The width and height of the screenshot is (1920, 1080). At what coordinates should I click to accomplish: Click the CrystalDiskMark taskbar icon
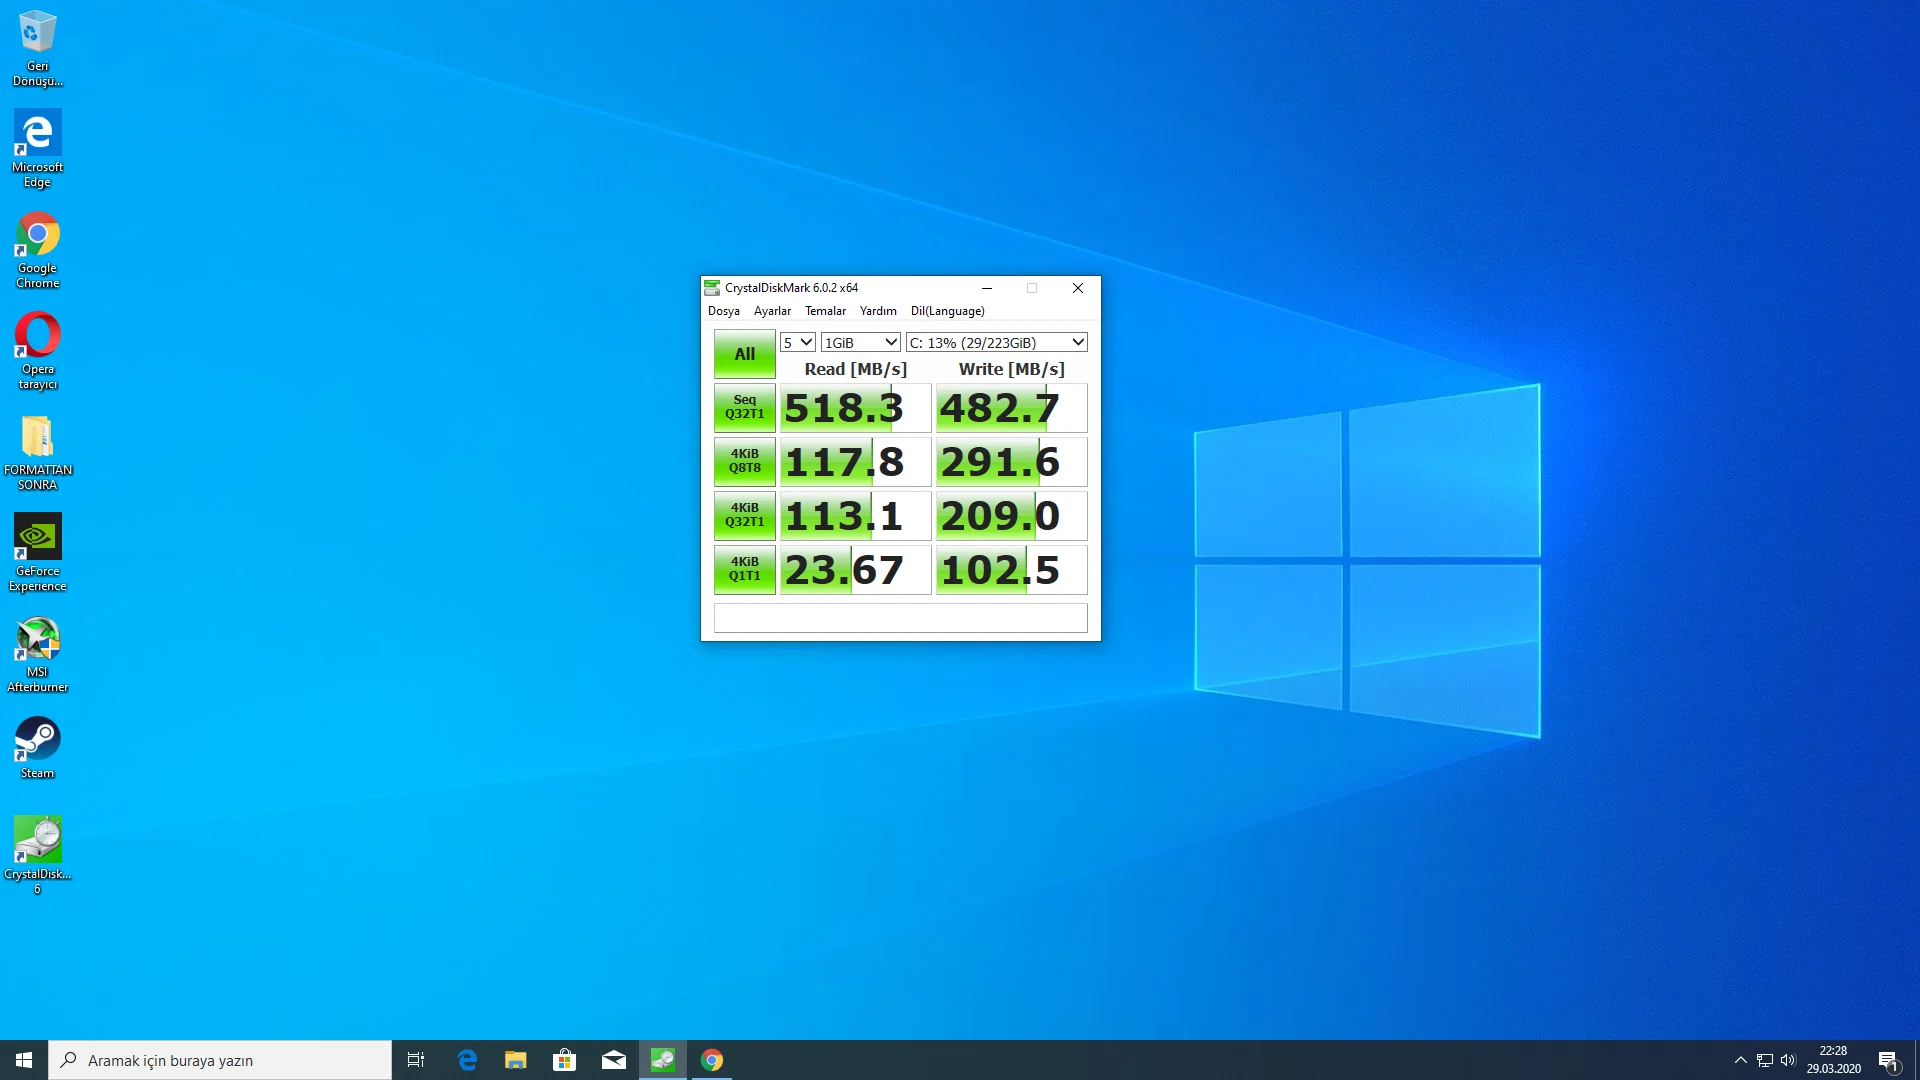[662, 1060]
